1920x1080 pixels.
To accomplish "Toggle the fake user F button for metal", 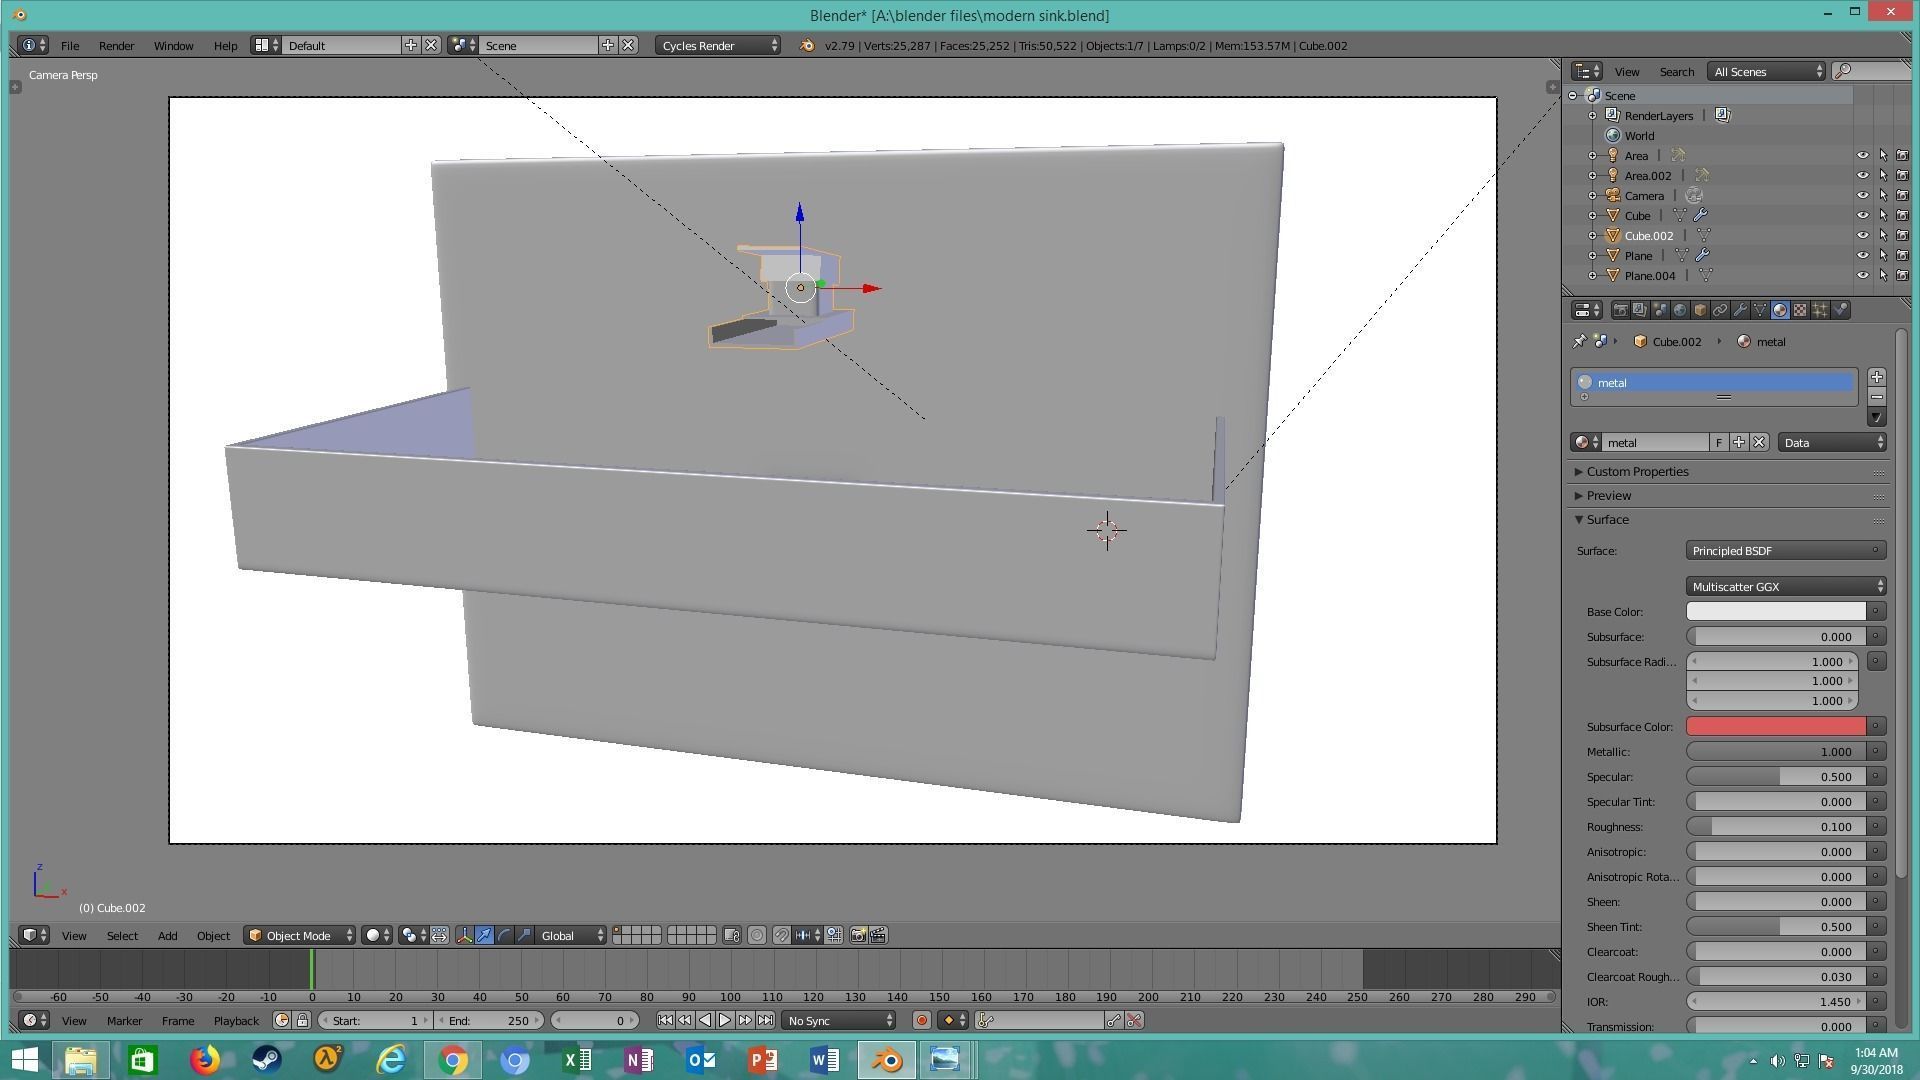I will pos(1719,443).
